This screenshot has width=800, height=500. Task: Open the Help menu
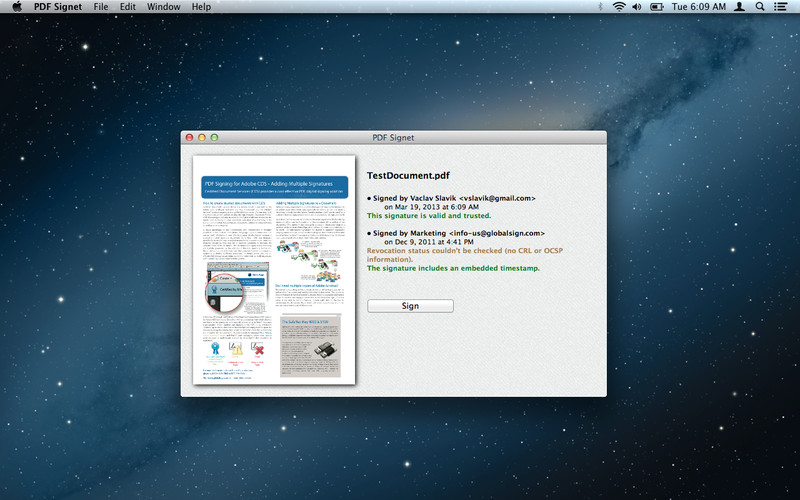tap(201, 7)
